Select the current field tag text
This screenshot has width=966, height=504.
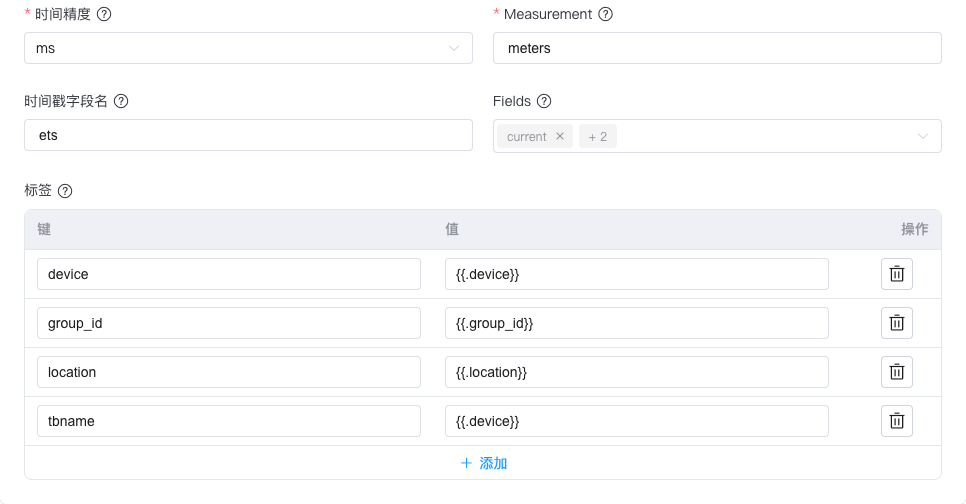click(x=527, y=137)
